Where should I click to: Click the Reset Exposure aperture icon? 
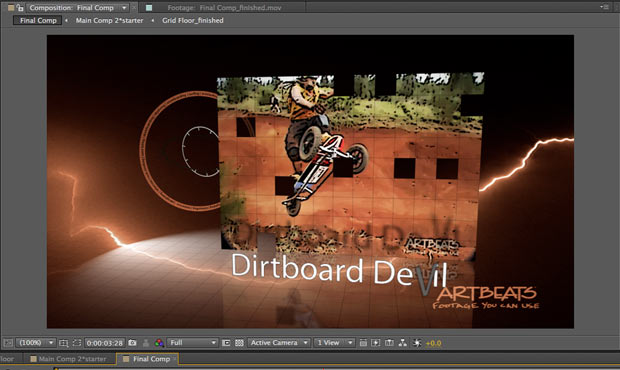pyautogui.click(x=417, y=343)
